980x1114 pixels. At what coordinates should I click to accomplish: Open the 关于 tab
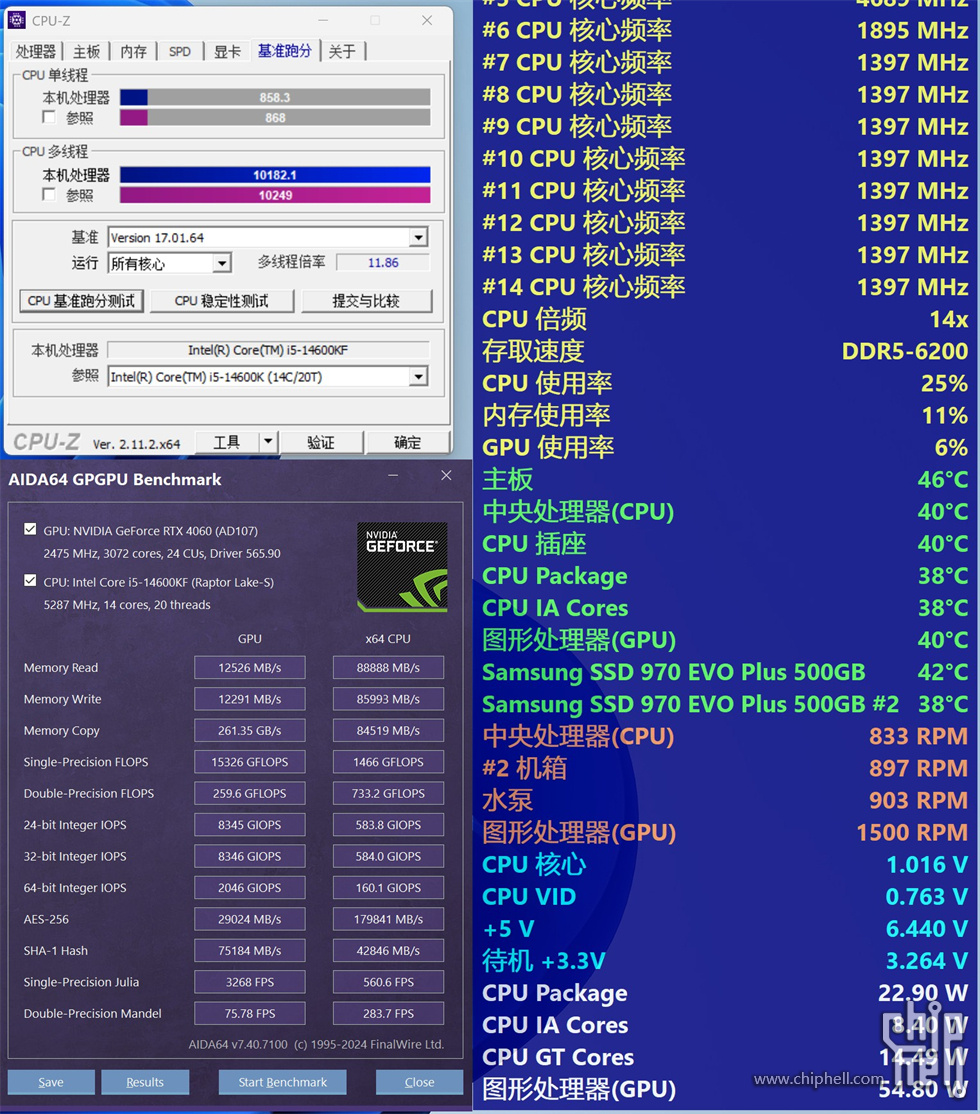click(x=343, y=51)
